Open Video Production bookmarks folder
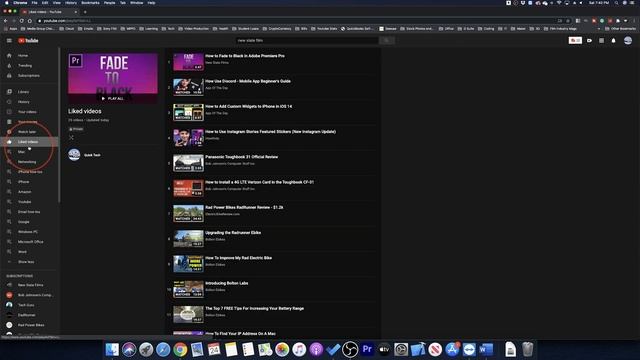Screen dimensions: 640x360 point(193,29)
